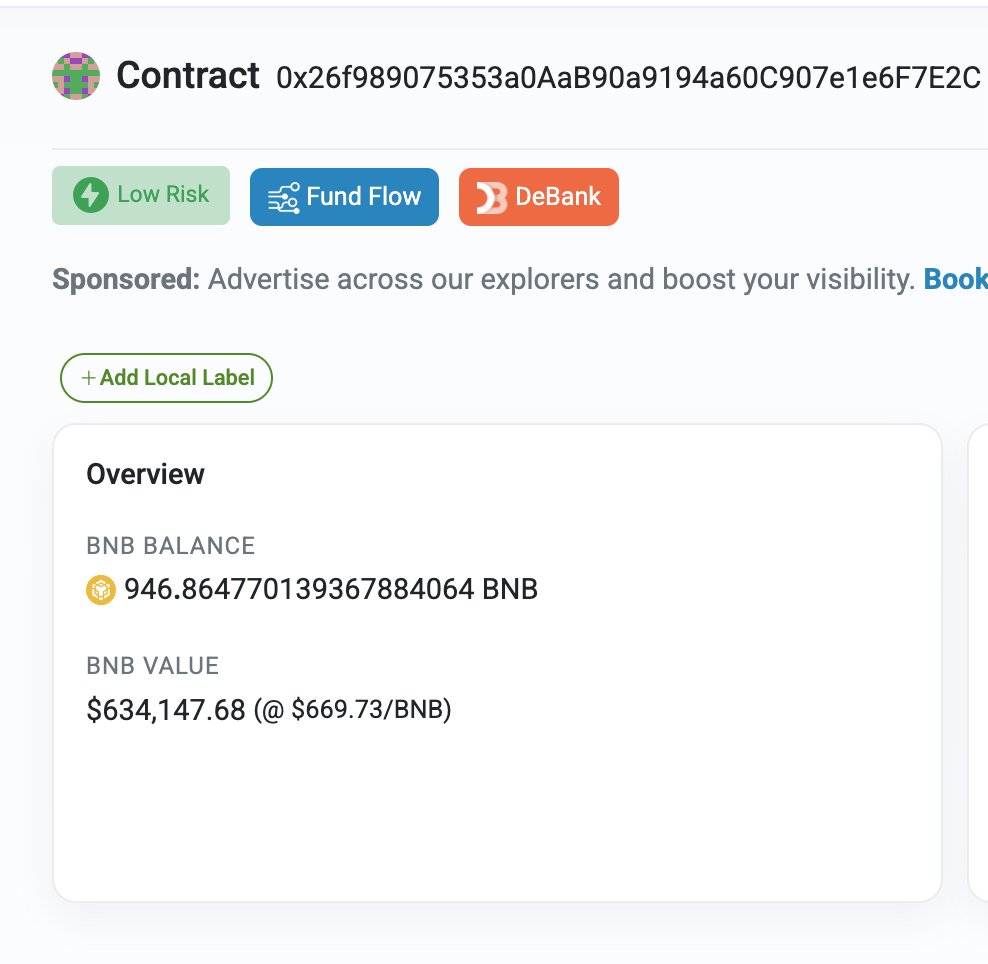Click the @ $669.73/BNB price text

point(353,710)
